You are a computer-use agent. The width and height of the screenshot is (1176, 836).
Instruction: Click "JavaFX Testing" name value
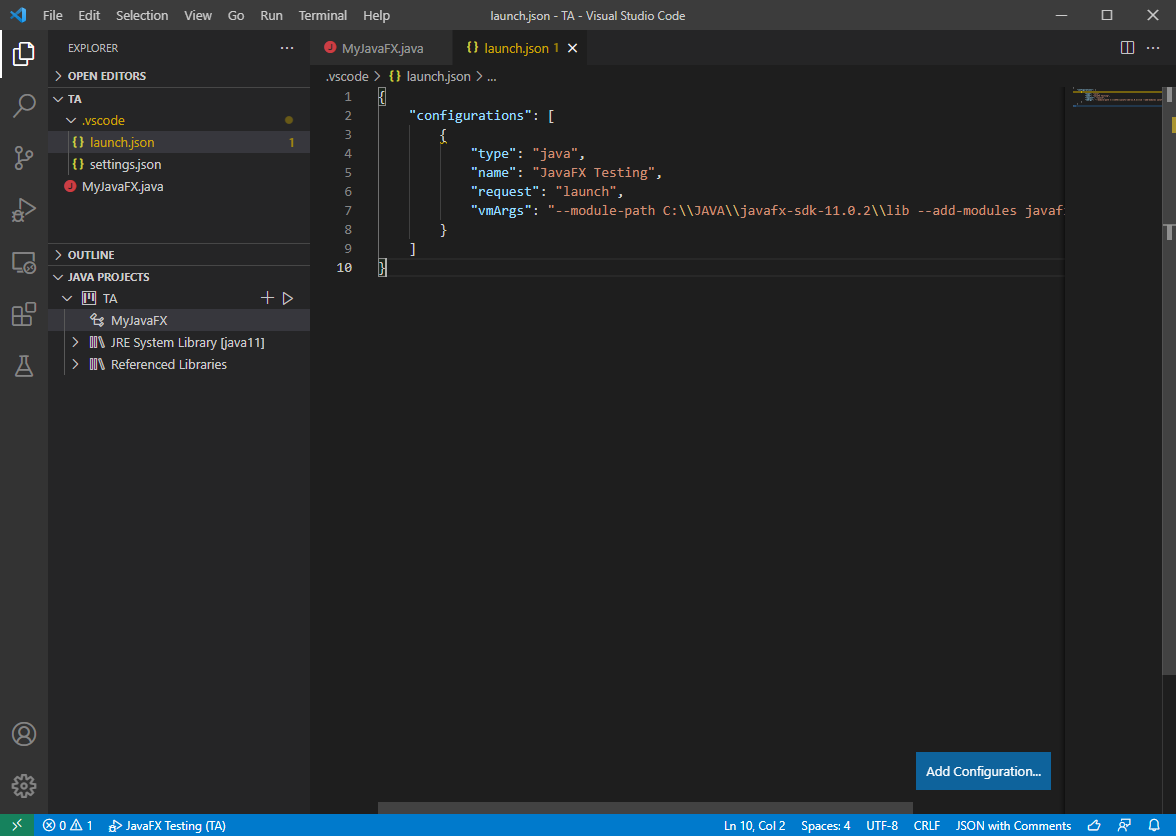click(593, 172)
